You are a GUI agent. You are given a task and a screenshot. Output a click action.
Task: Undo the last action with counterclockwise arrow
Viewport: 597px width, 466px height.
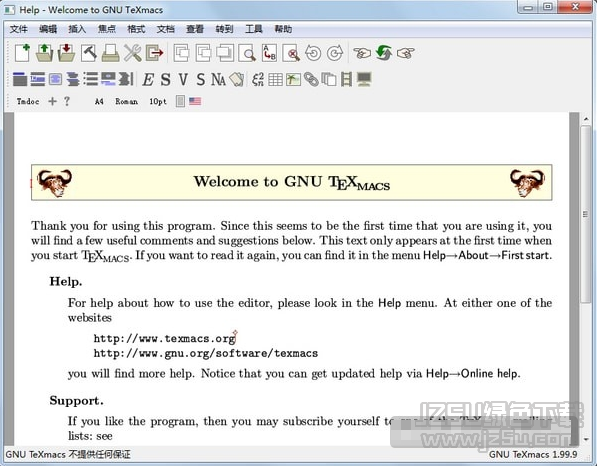[x=313, y=53]
